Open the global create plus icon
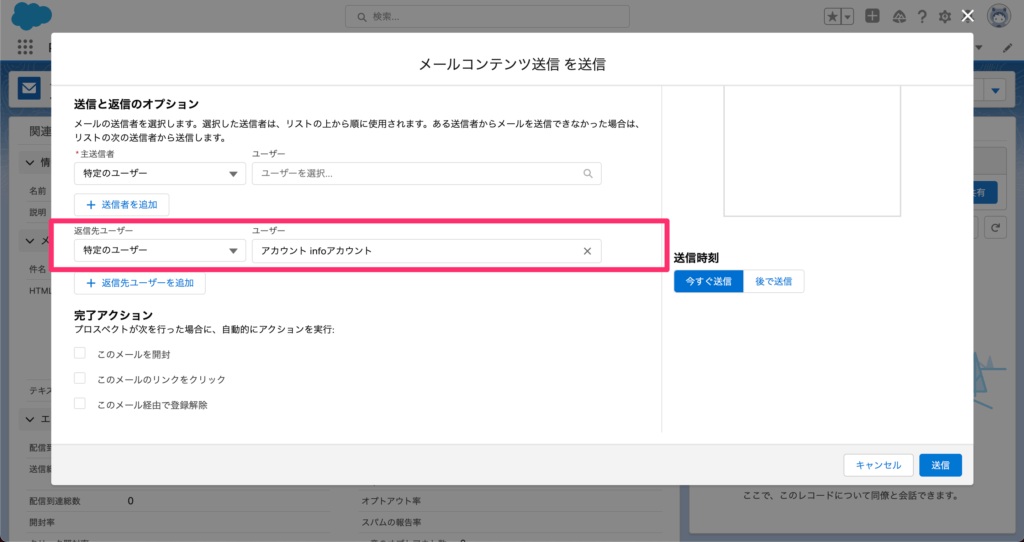This screenshot has width=1024, height=542. (872, 16)
